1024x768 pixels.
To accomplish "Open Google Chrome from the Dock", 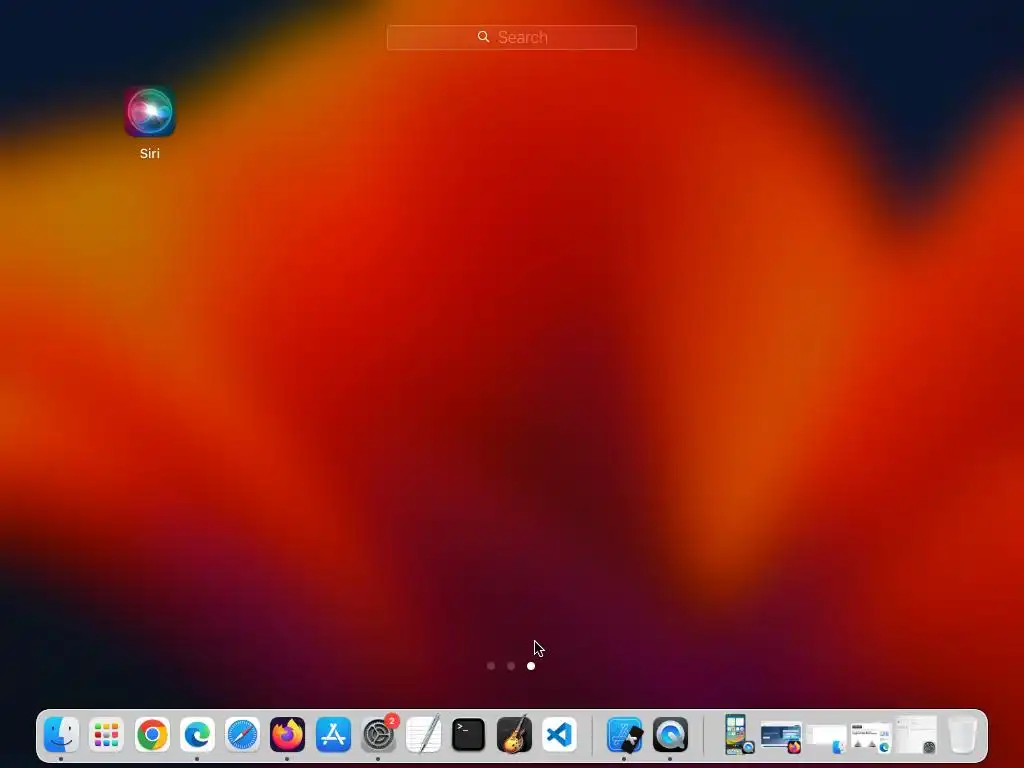I will [152, 735].
